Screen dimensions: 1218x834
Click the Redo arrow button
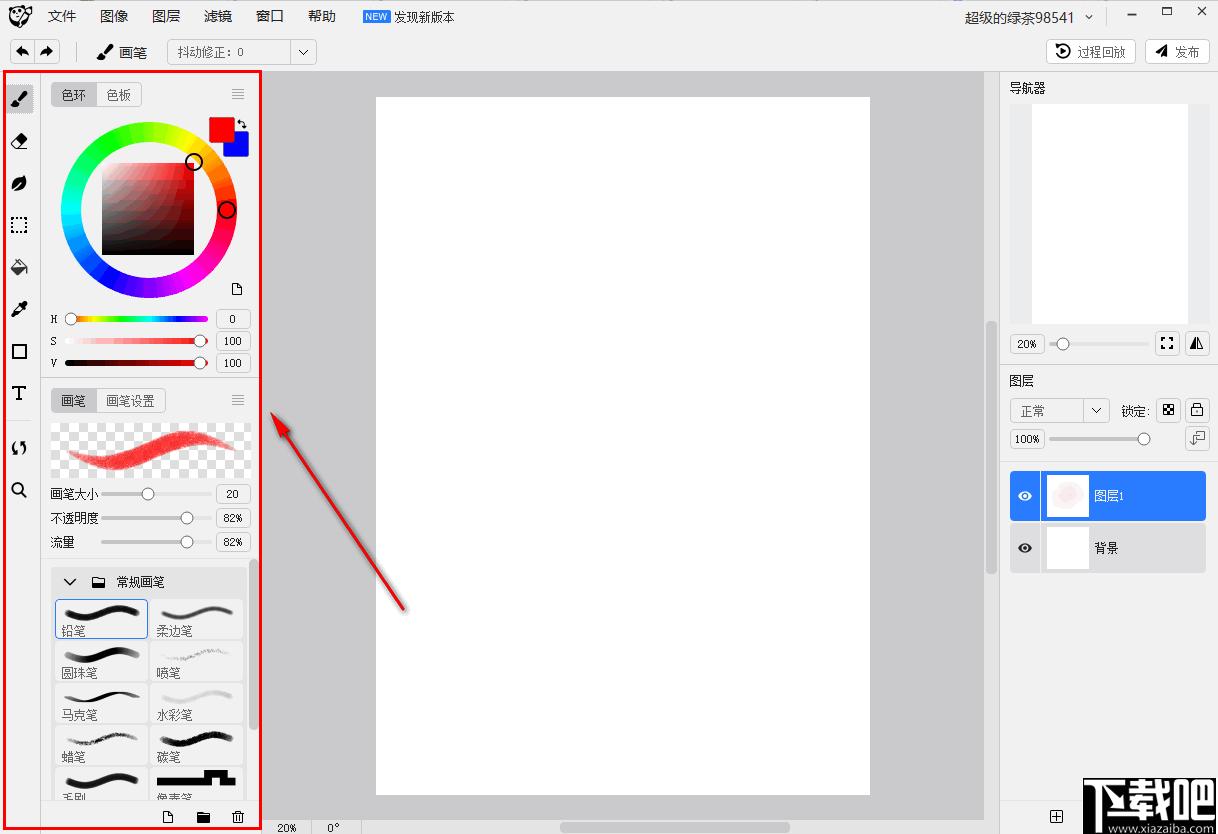(x=47, y=52)
